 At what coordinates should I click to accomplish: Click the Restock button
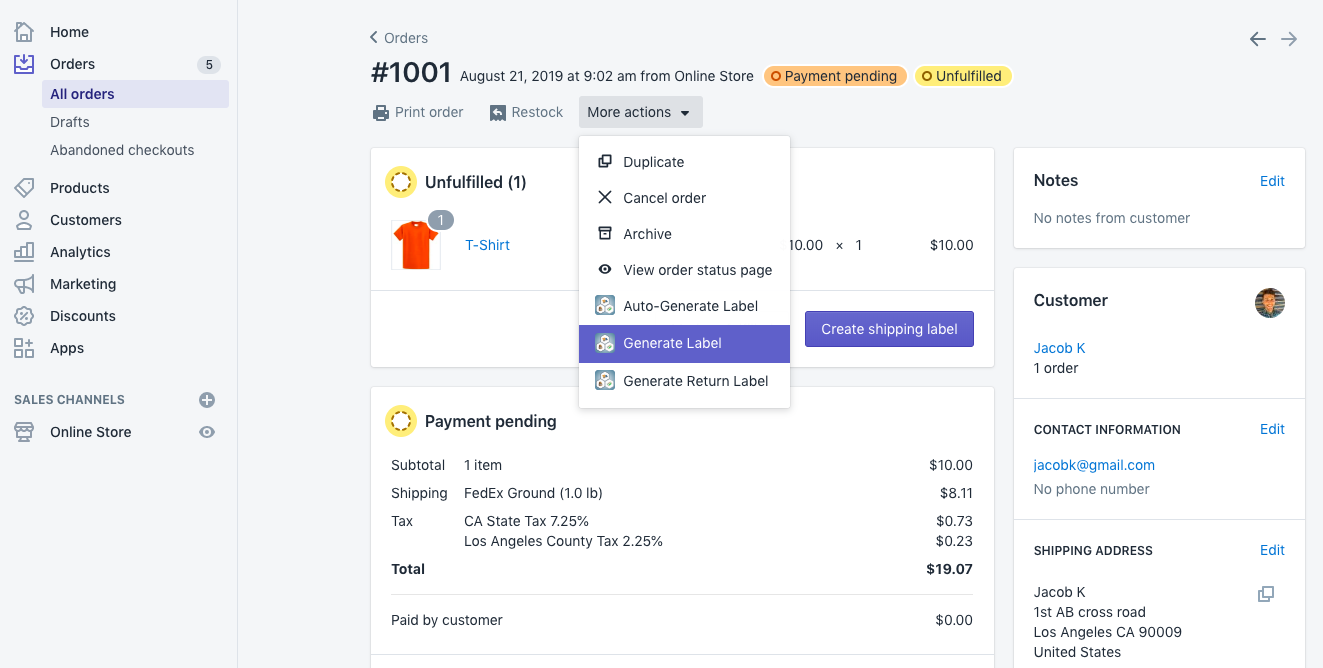pyautogui.click(x=527, y=112)
